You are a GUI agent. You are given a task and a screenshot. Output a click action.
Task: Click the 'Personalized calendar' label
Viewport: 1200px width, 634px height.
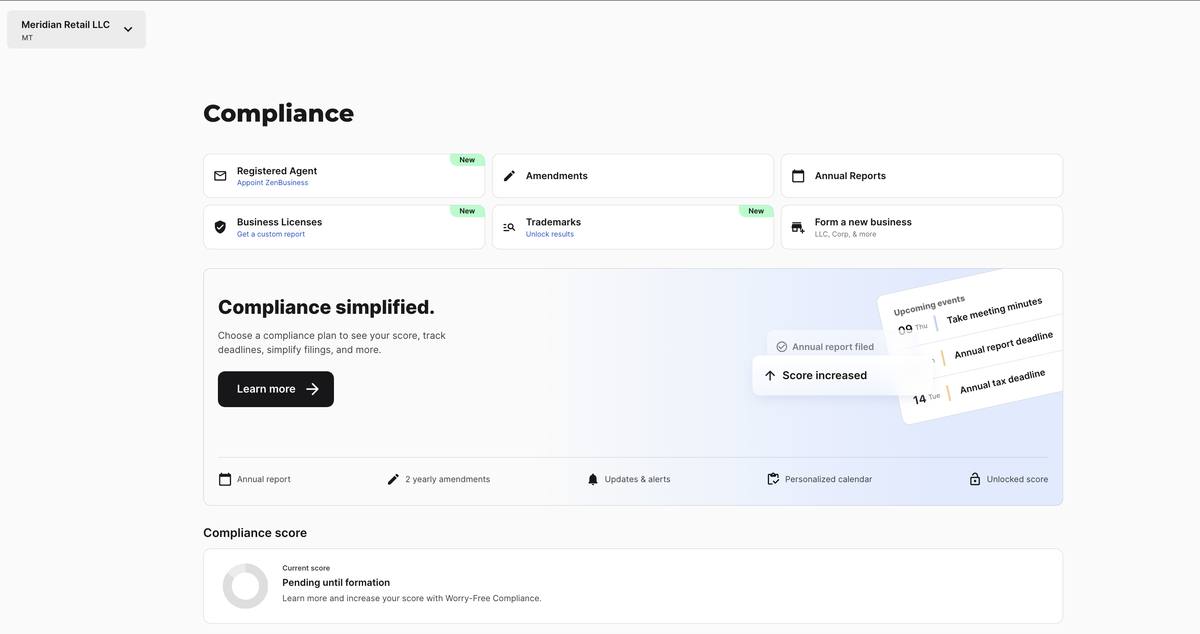828,479
